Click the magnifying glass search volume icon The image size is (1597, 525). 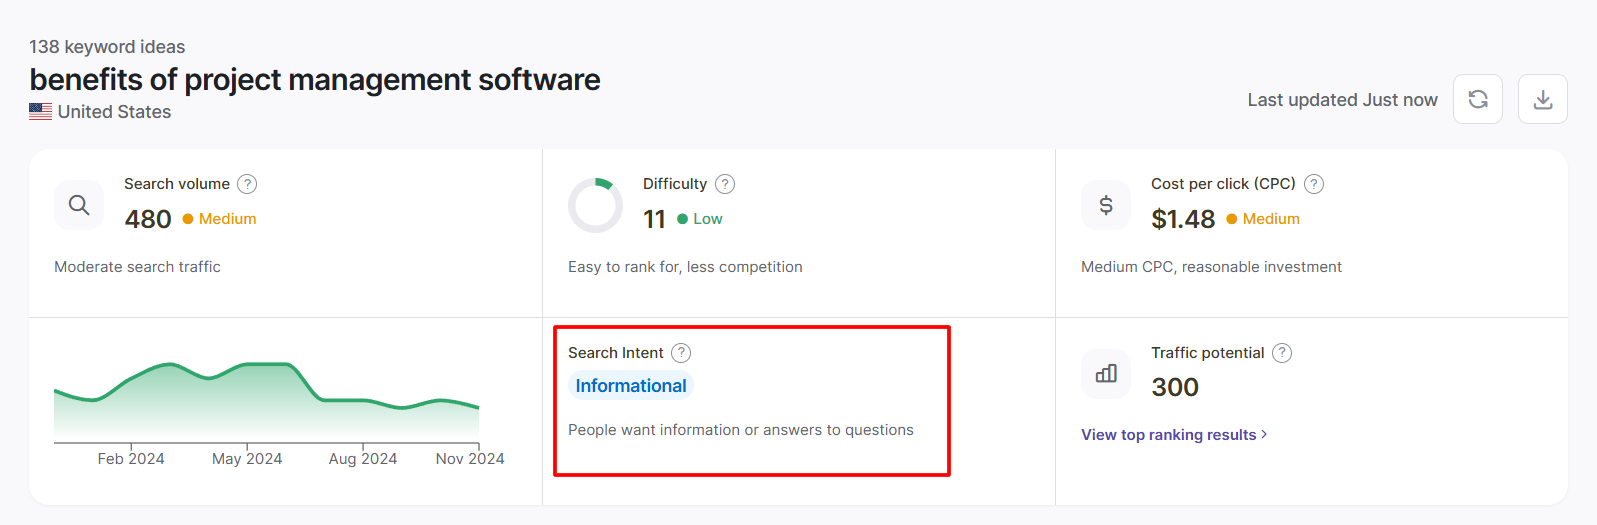(x=79, y=205)
